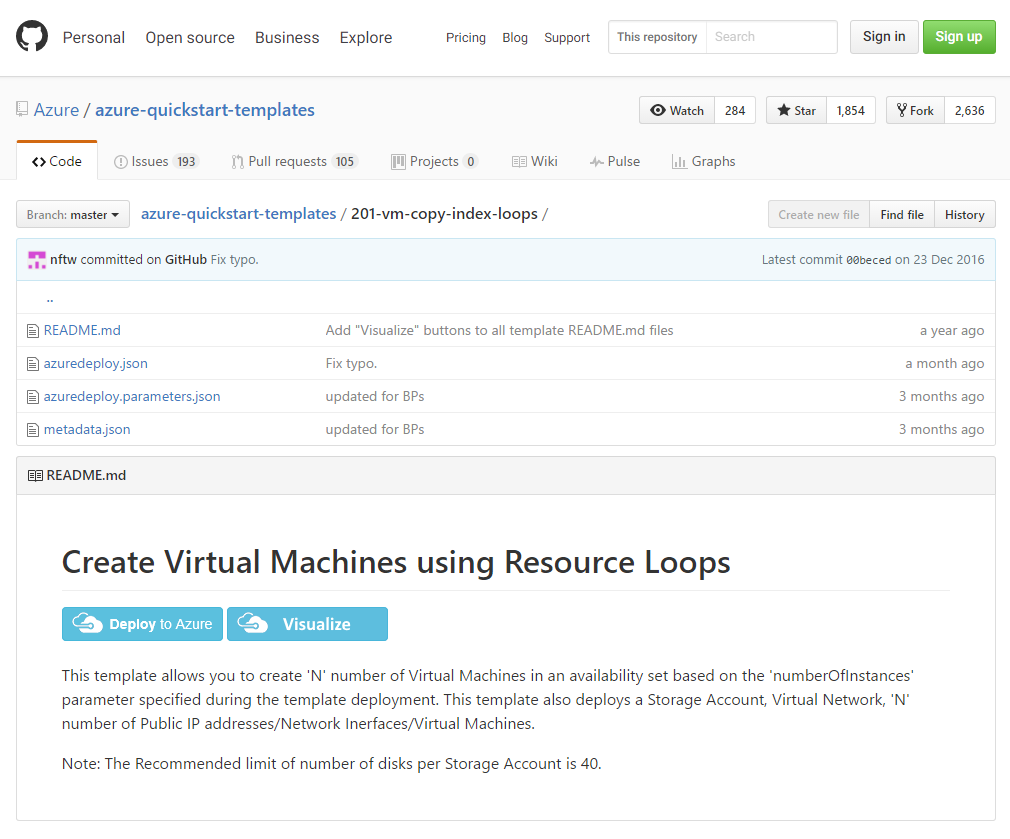Open the Pulse tab
This screenshot has width=1010, height=839.
pyautogui.click(x=615, y=161)
